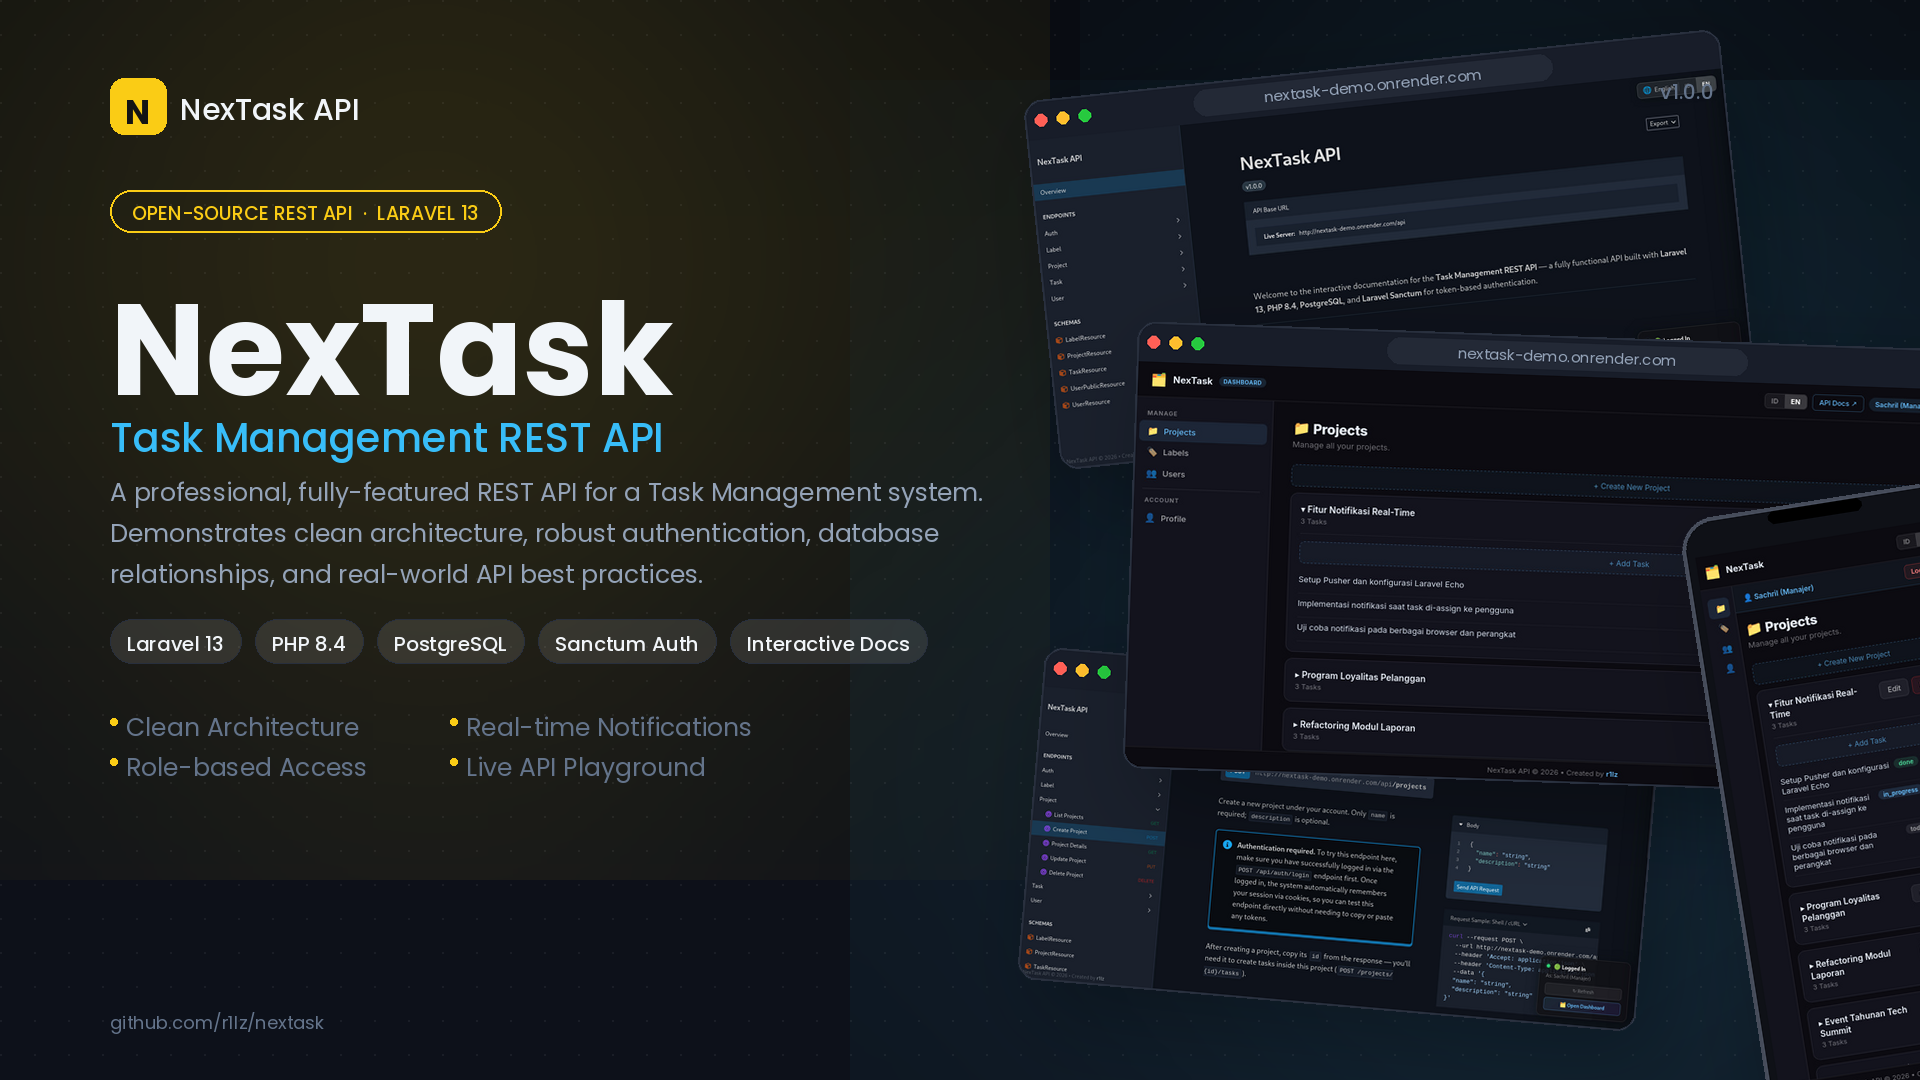
Task: Switch language to EN in dashboard window
Action: (x=1795, y=402)
